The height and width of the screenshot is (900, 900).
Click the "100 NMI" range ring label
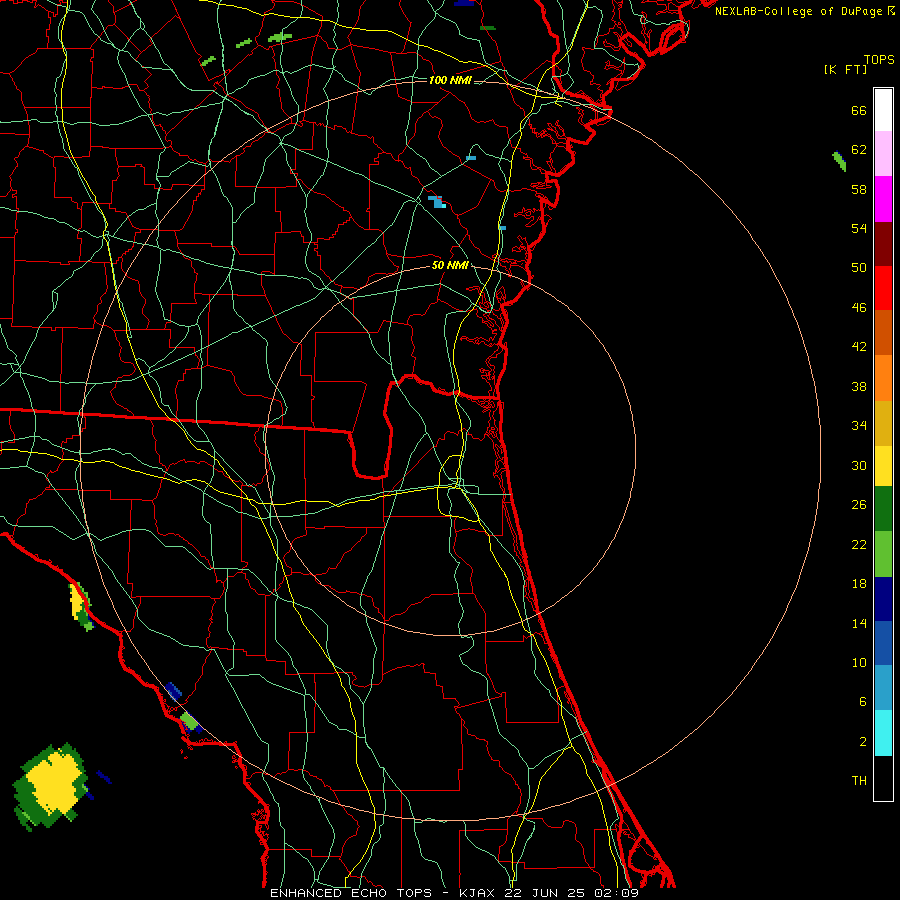(450, 80)
